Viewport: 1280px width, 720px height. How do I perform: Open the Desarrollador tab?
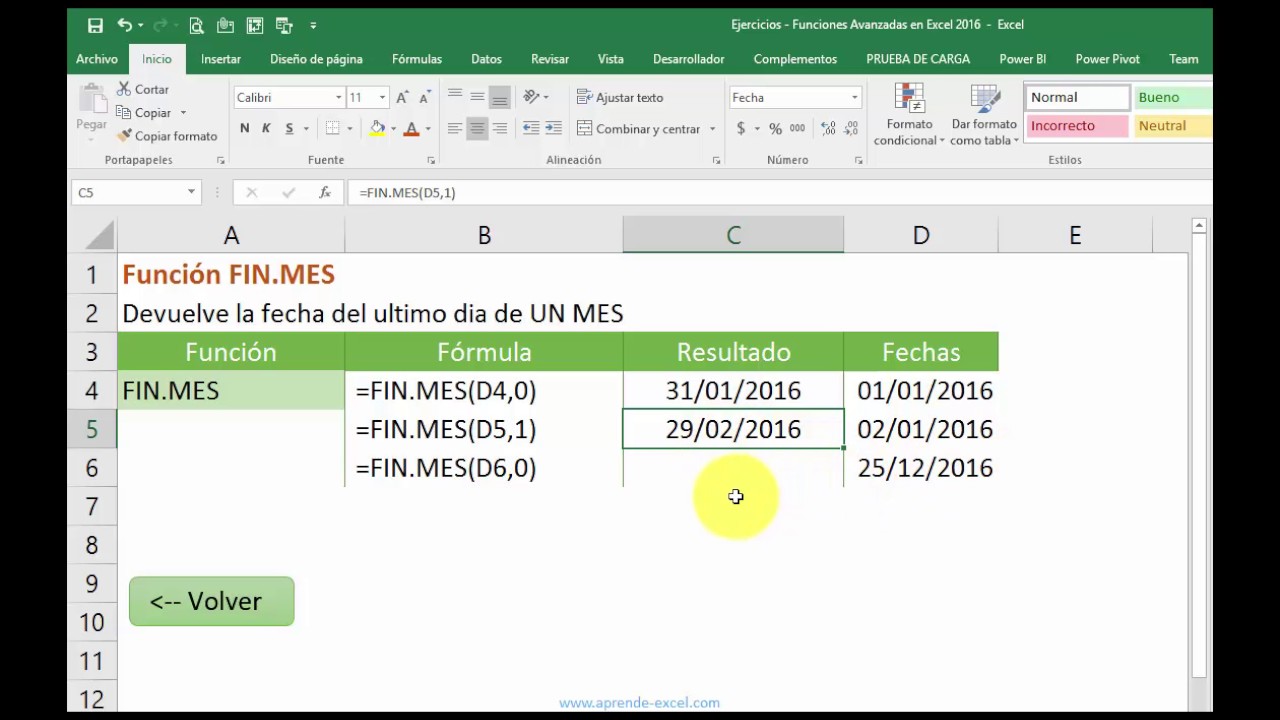click(688, 59)
